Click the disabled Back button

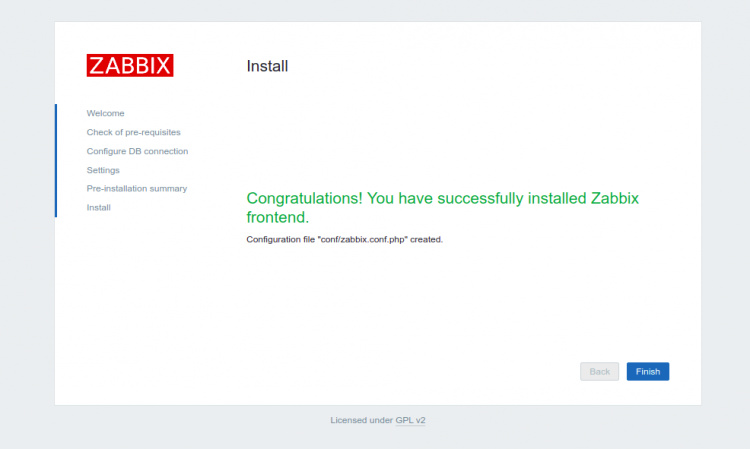[x=599, y=371]
